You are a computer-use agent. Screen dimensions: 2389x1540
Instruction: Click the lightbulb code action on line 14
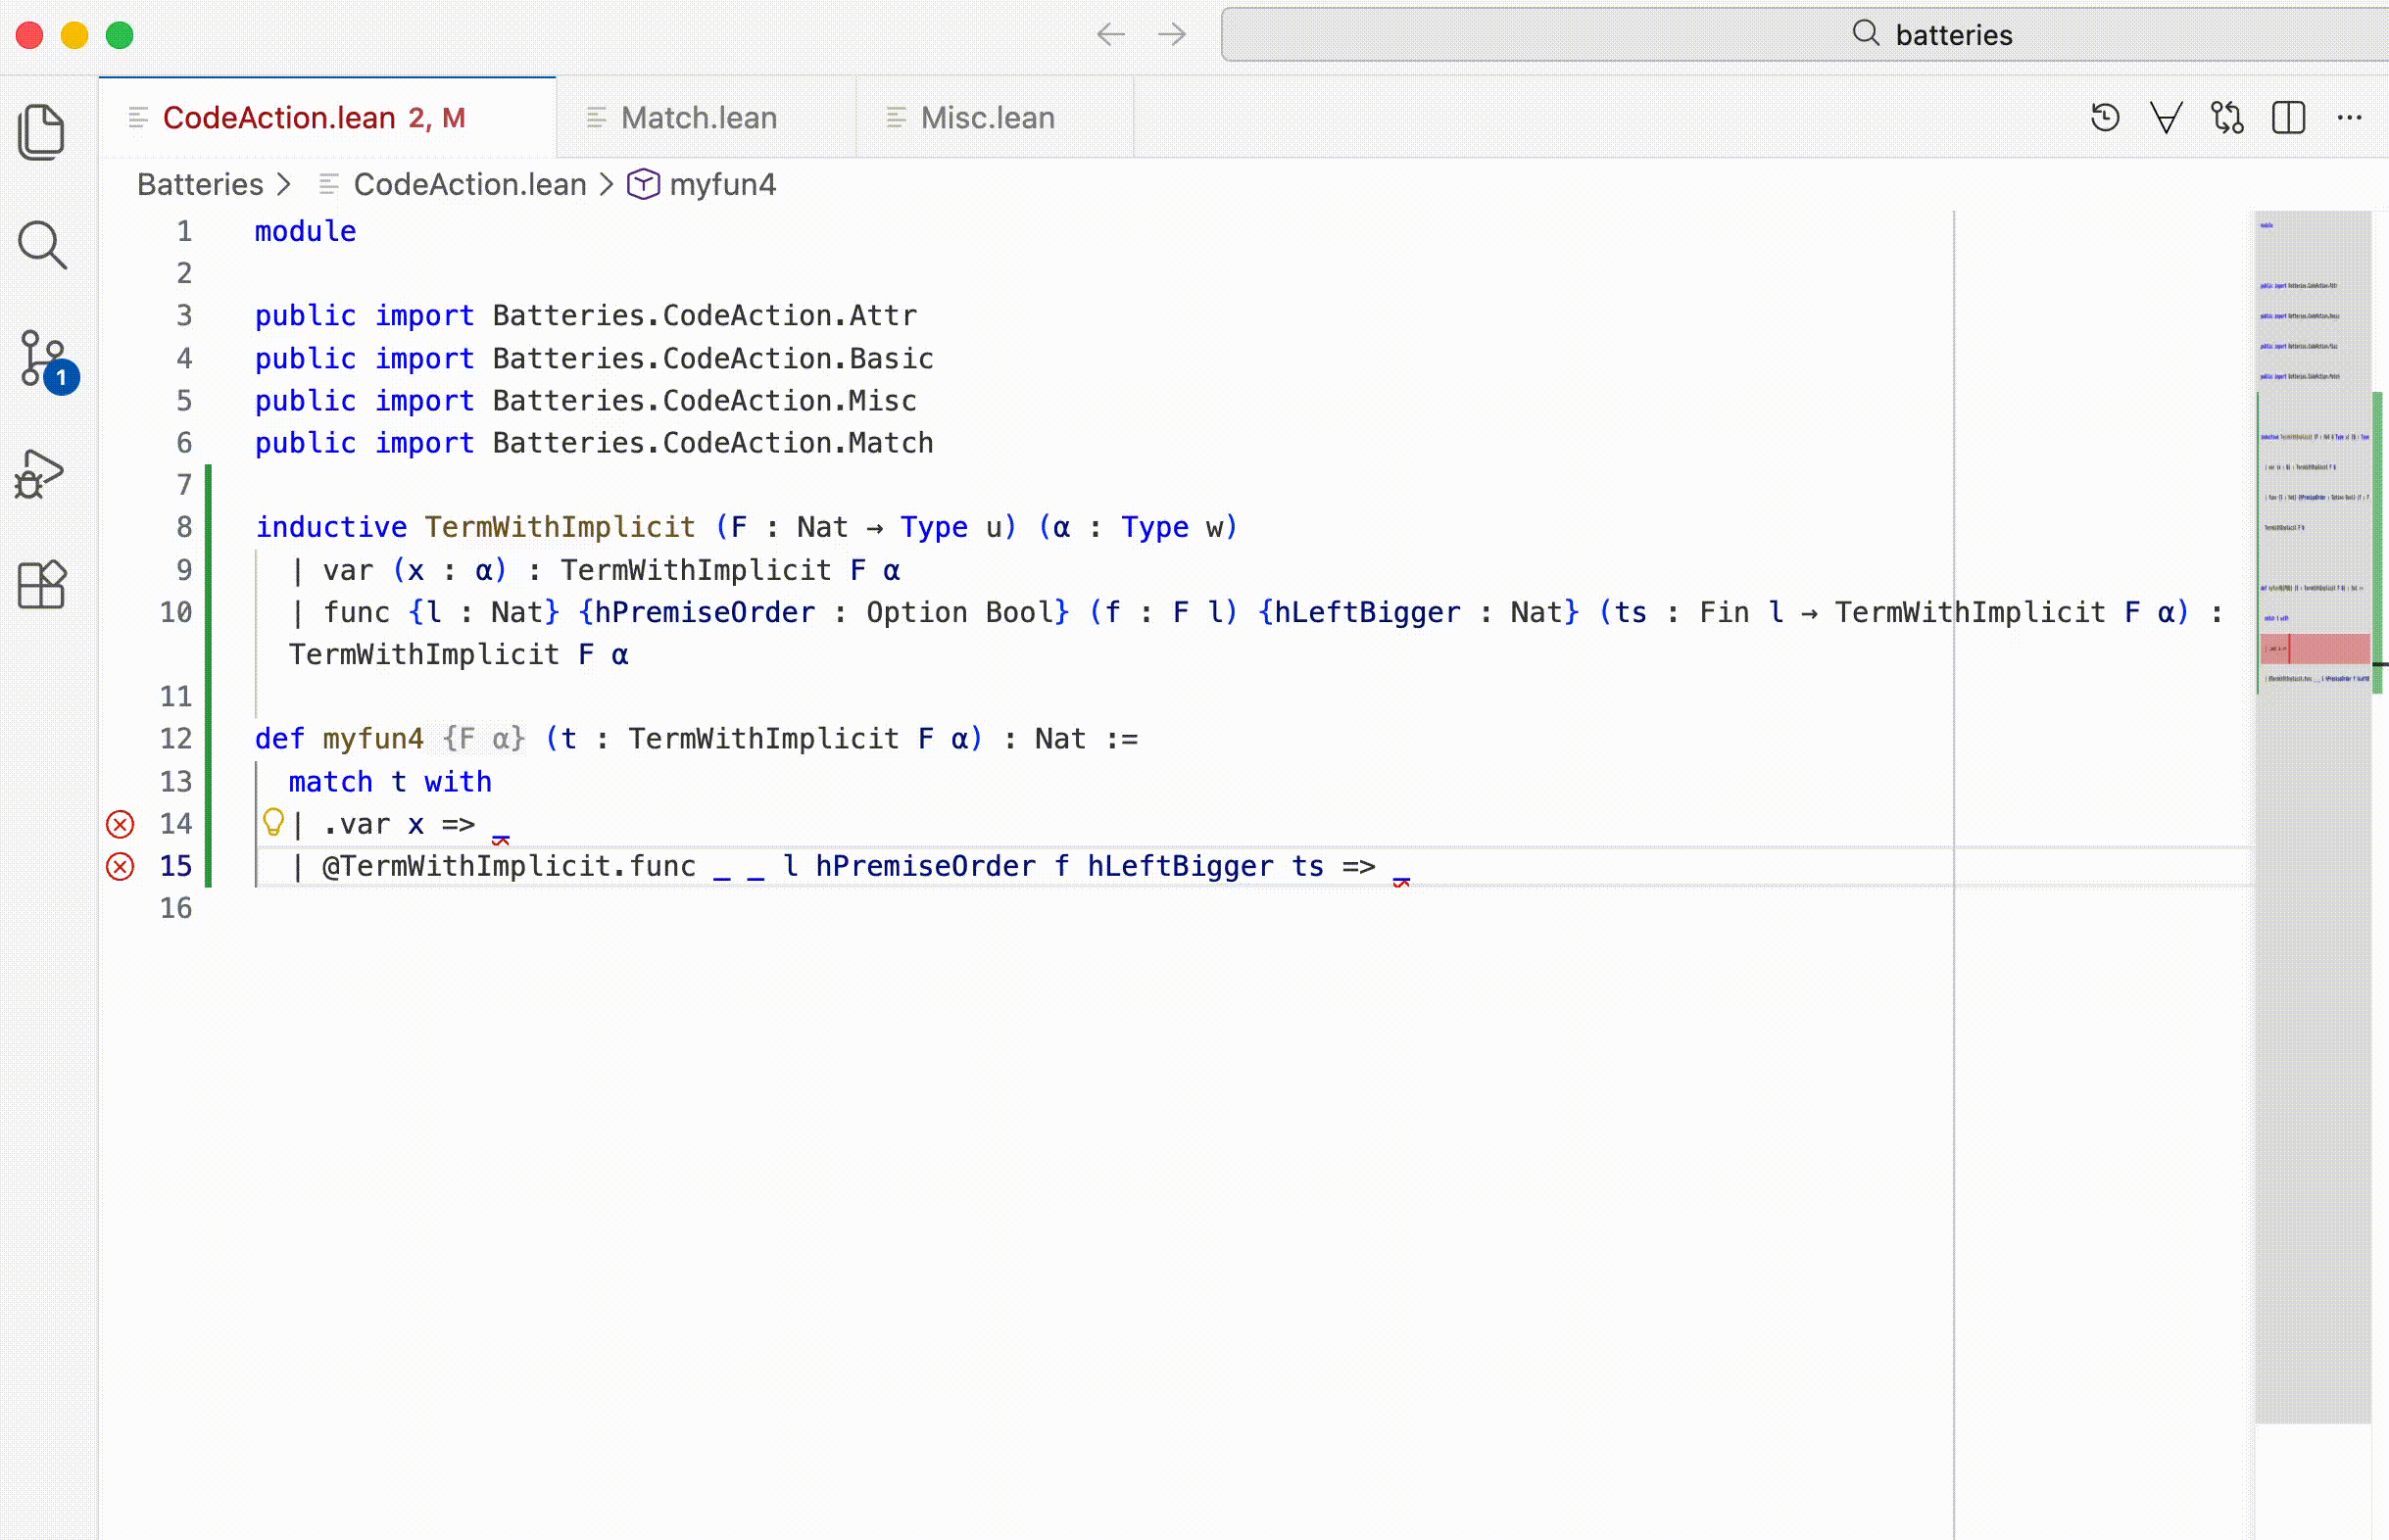coord(273,823)
